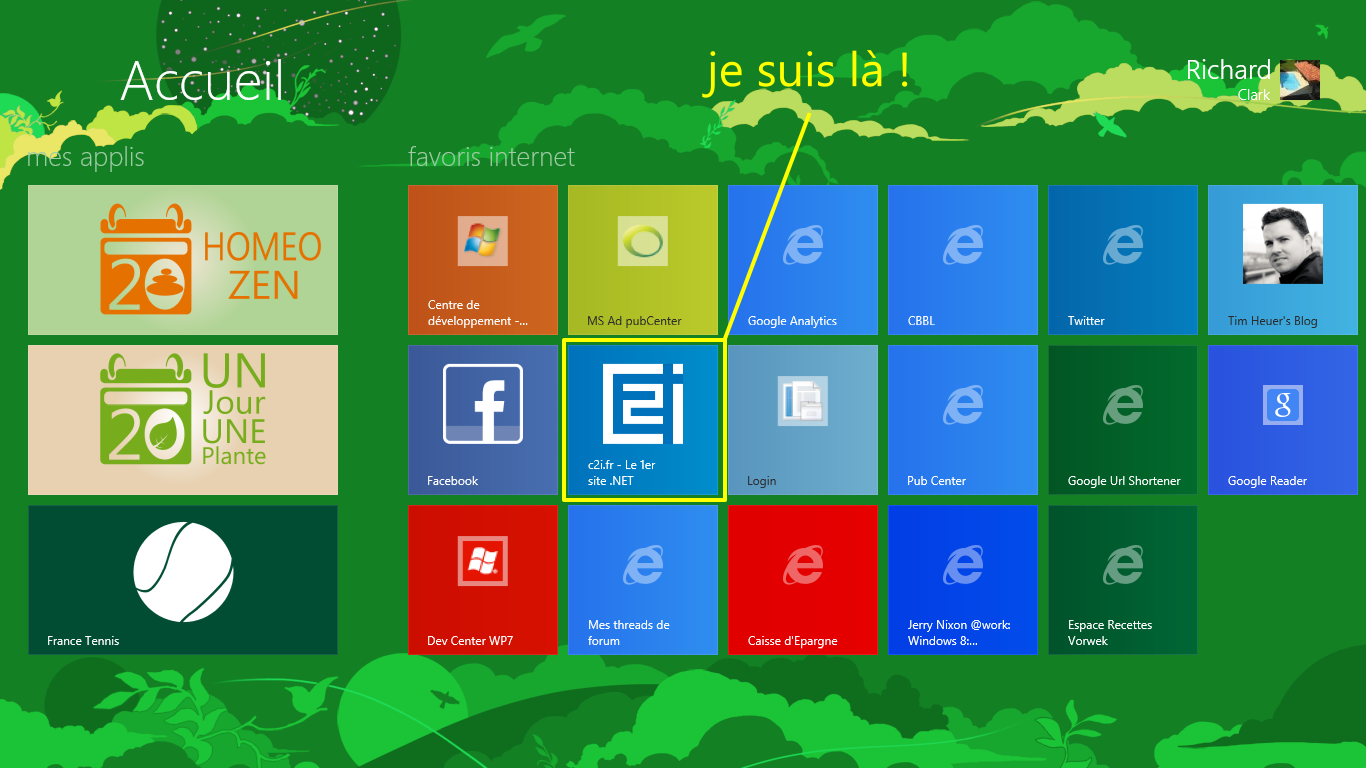Open the Google Reader tile
Image resolution: width=1366 pixels, height=768 pixels.
point(1283,420)
